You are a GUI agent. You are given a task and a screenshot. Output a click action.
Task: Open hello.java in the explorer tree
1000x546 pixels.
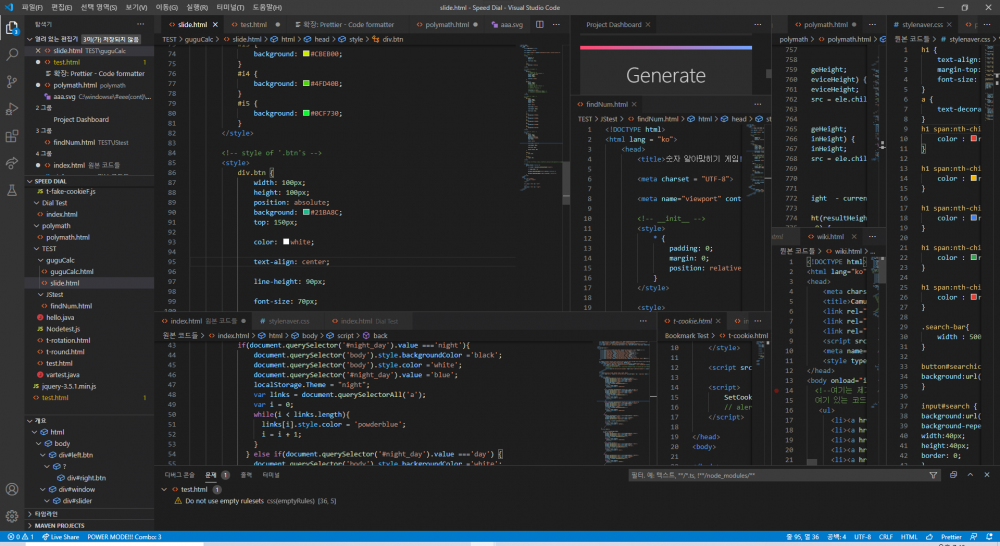60,318
